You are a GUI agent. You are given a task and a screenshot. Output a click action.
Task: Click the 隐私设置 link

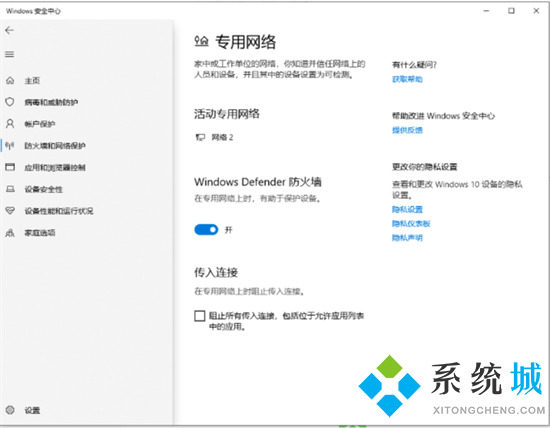click(x=407, y=209)
